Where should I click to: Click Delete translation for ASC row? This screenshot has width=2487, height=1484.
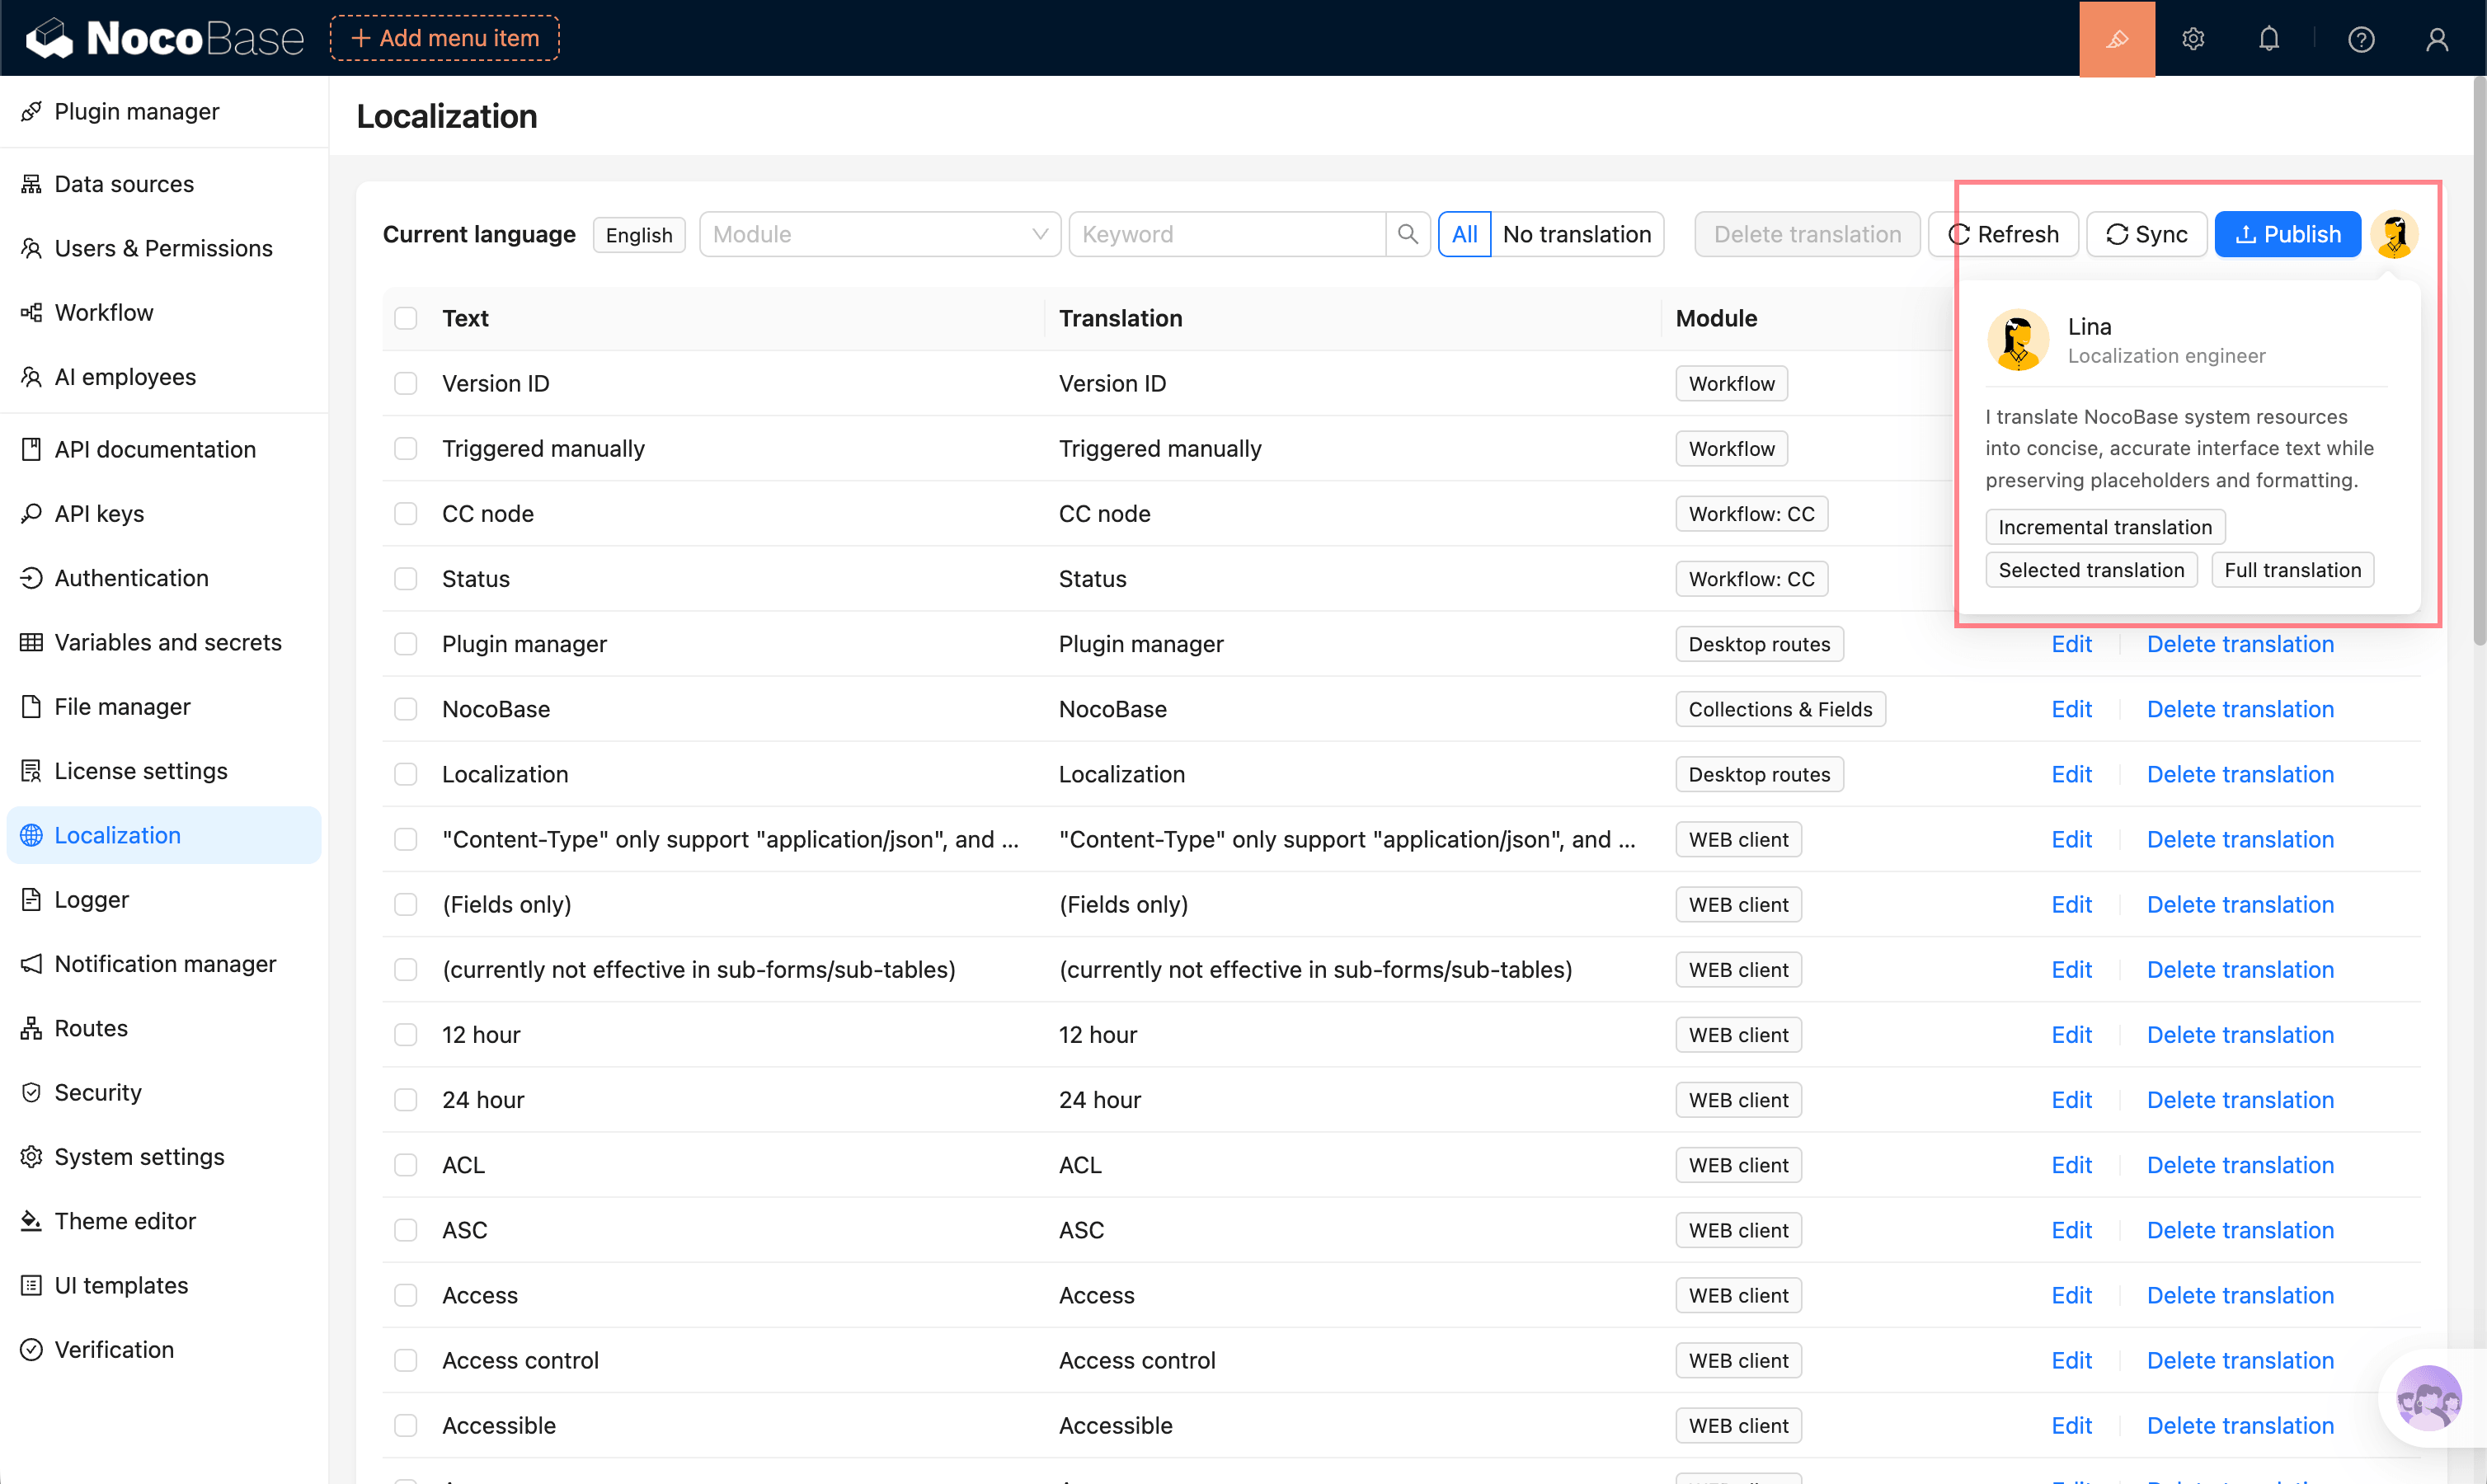click(2240, 1230)
